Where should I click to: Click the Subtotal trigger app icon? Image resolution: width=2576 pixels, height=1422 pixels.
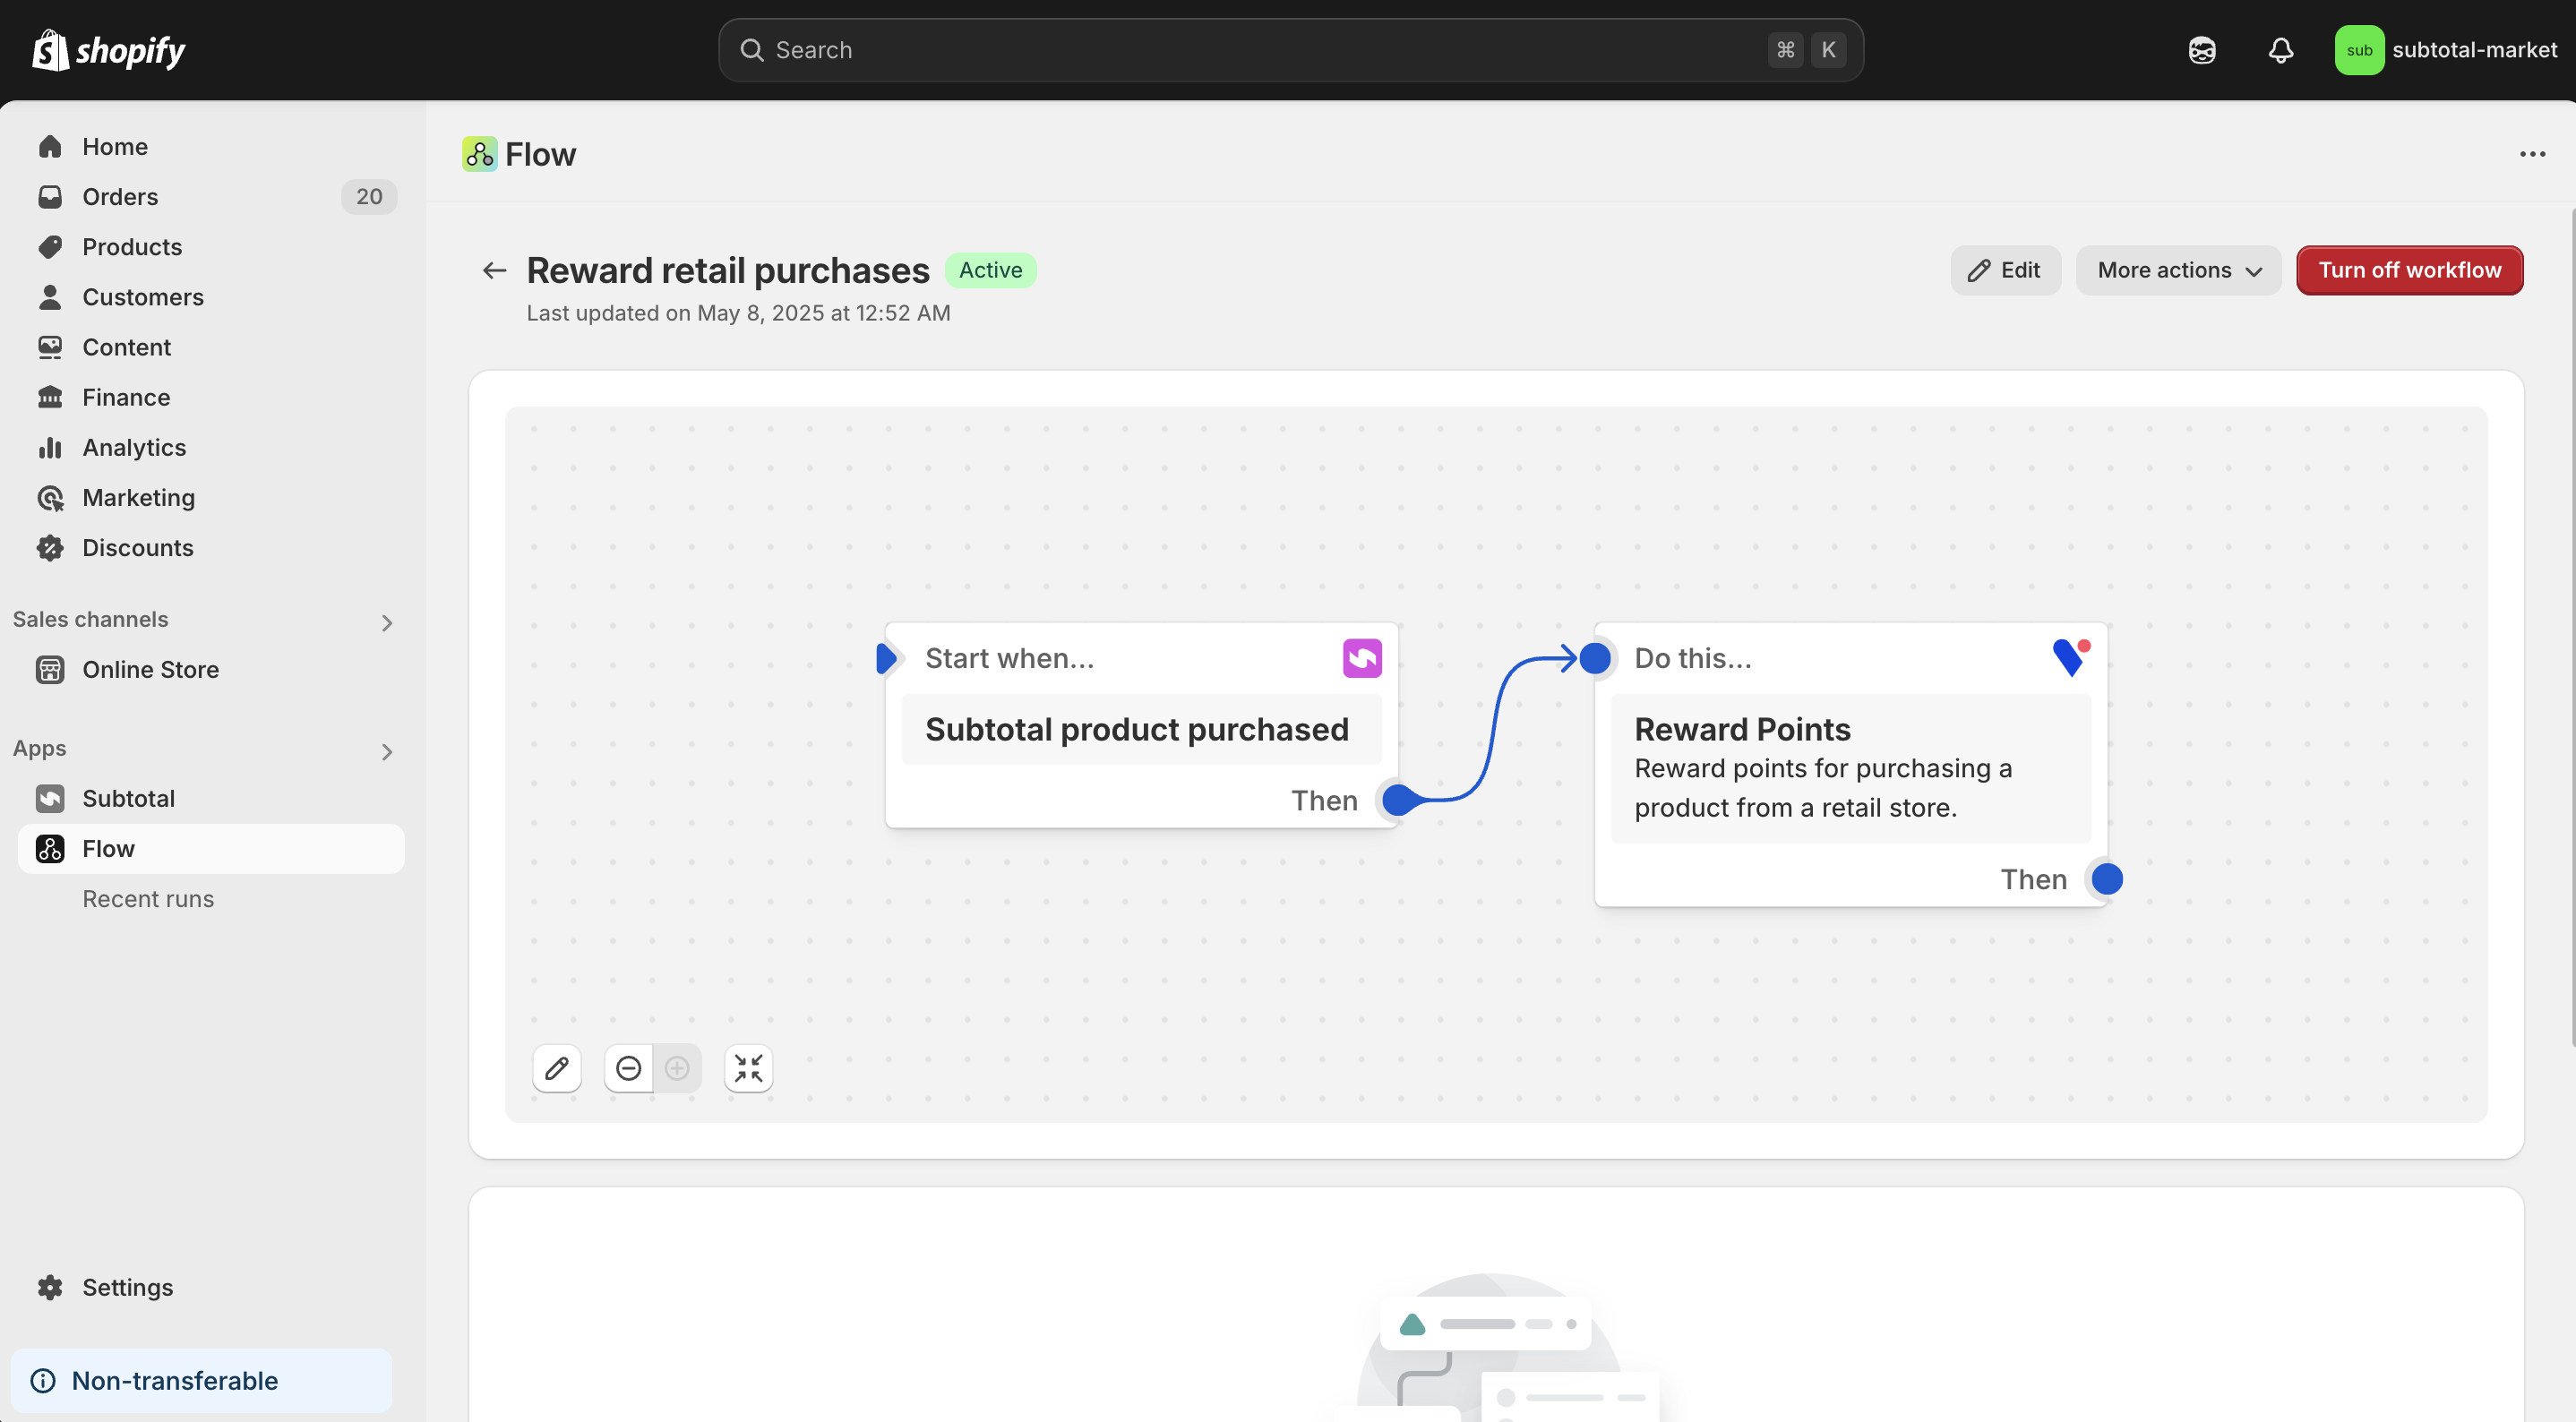click(x=1361, y=658)
